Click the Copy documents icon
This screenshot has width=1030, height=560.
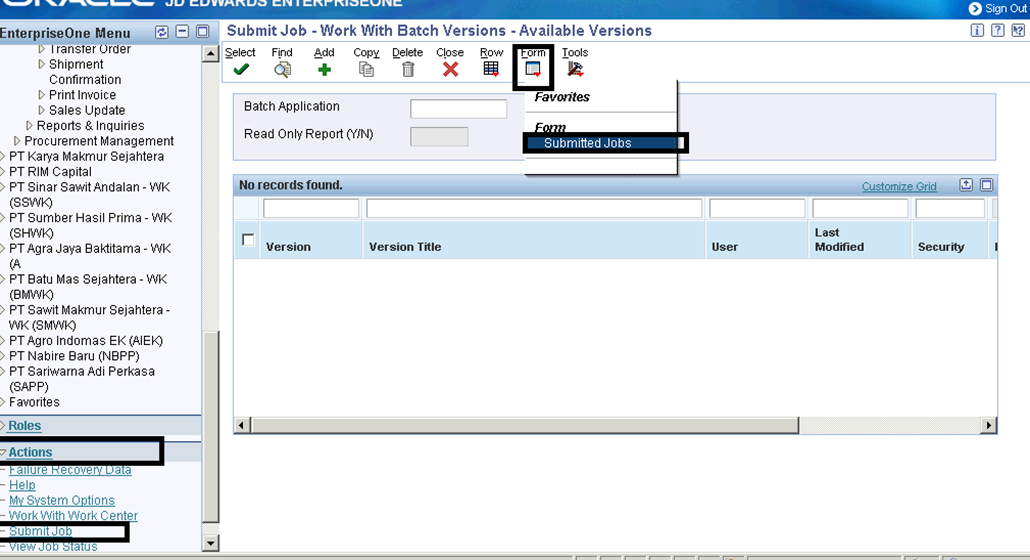(367, 70)
